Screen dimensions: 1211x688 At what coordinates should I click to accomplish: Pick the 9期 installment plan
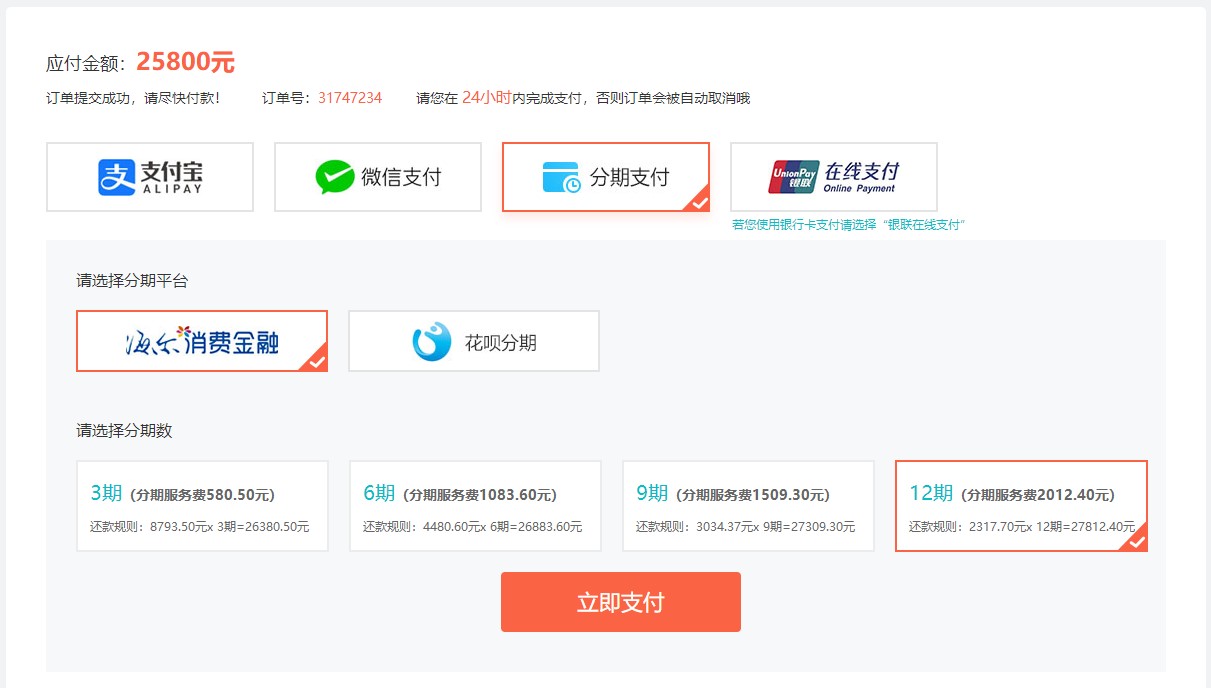point(748,506)
